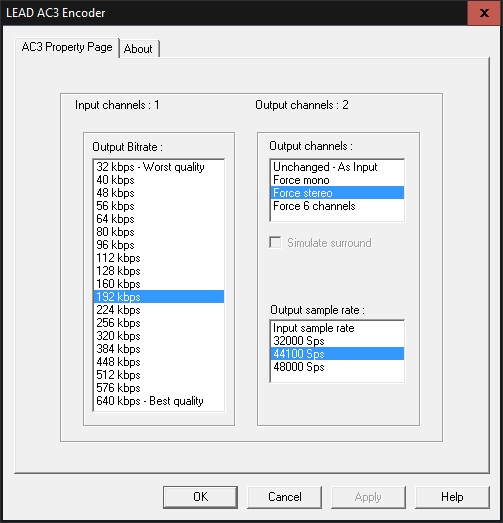Choose 128 kbps in bitrate list
This screenshot has width=503, height=523.
pos(159,271)
